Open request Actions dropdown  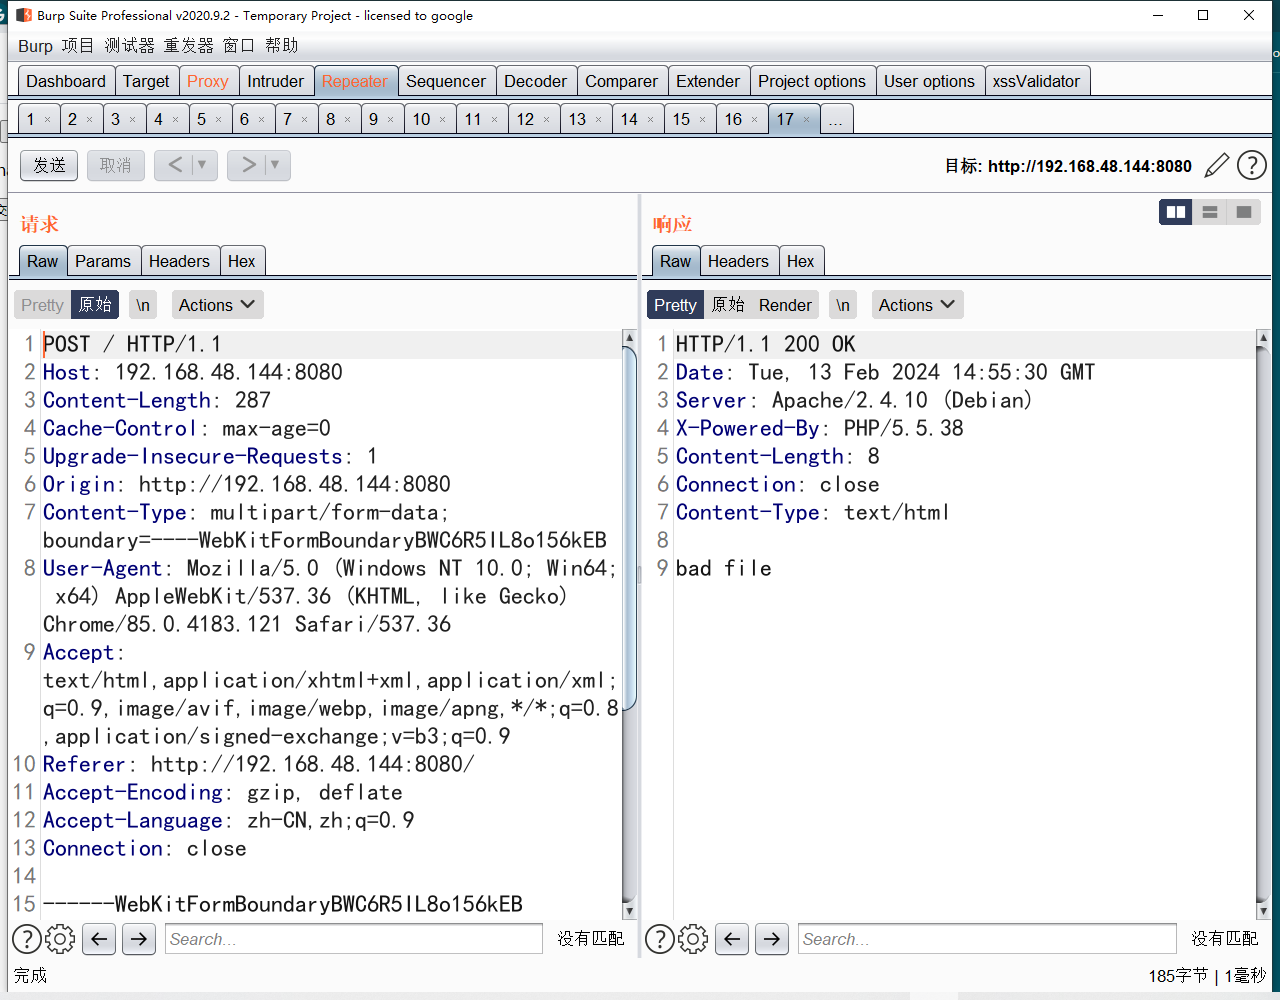coord(217,305)
